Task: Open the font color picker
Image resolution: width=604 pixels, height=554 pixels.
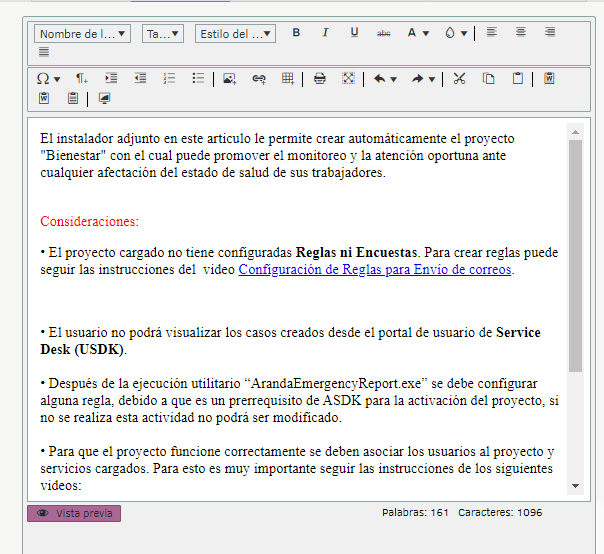Action: [x=417, y=33]
